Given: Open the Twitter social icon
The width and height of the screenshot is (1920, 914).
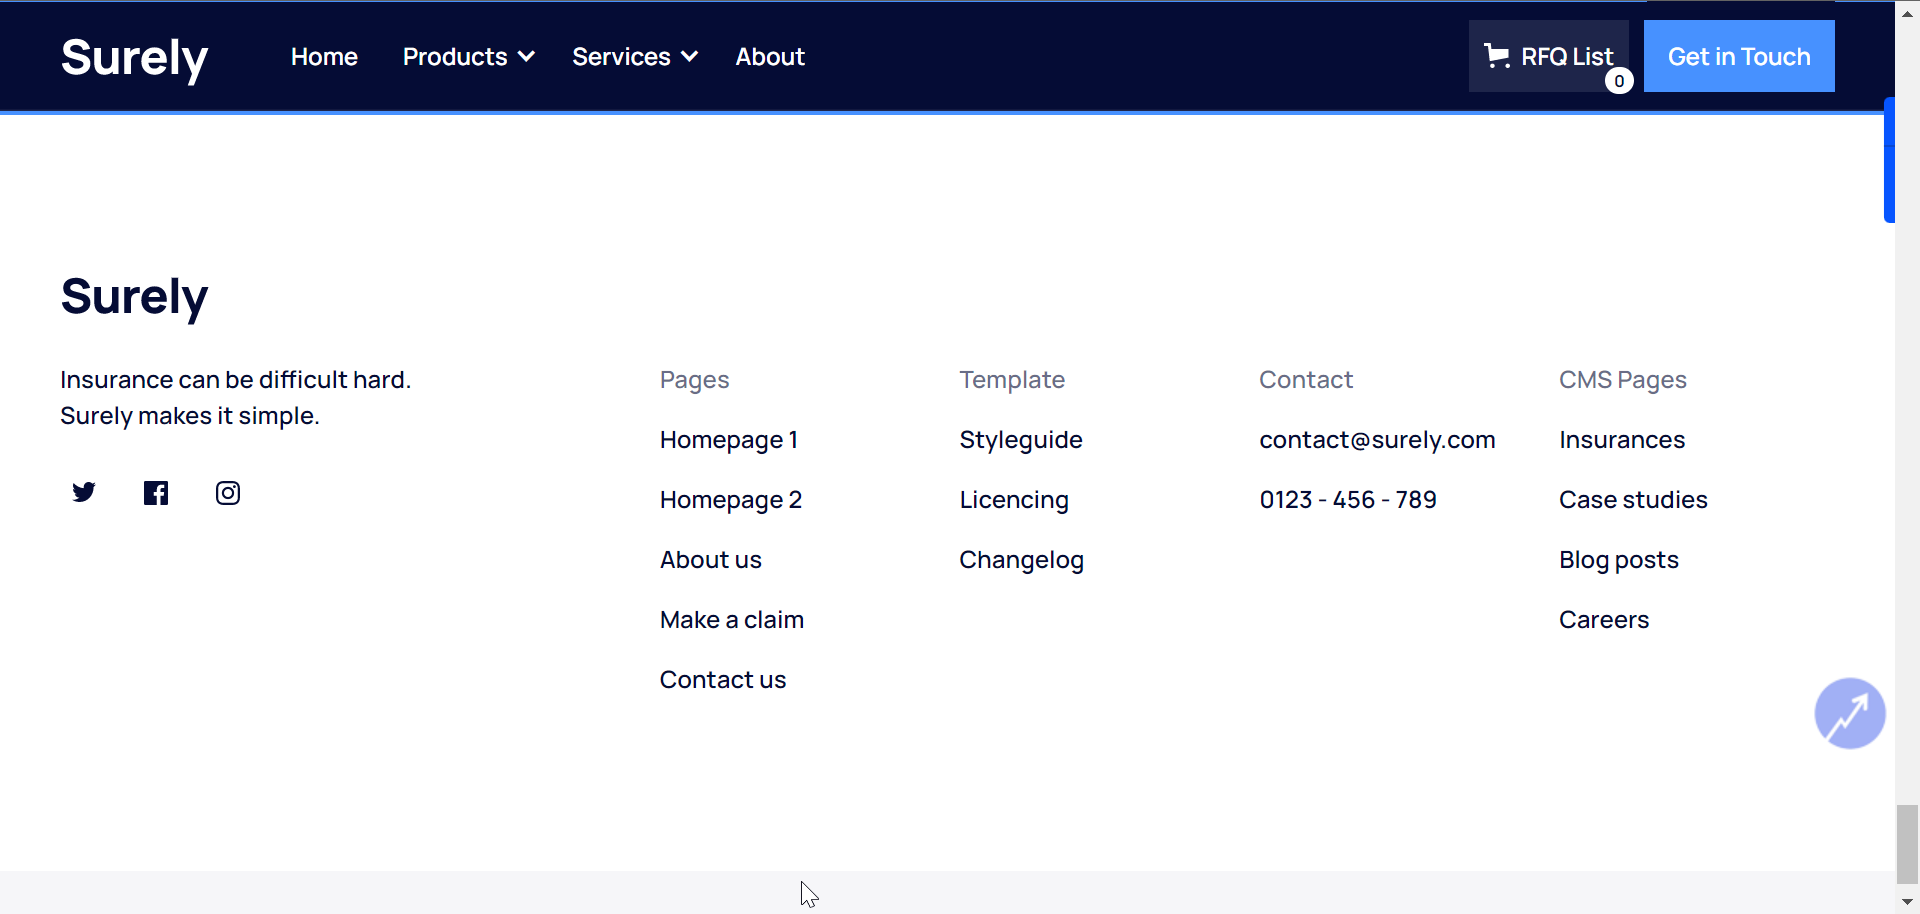Looking at the screenshot, I should click(84, 492).
